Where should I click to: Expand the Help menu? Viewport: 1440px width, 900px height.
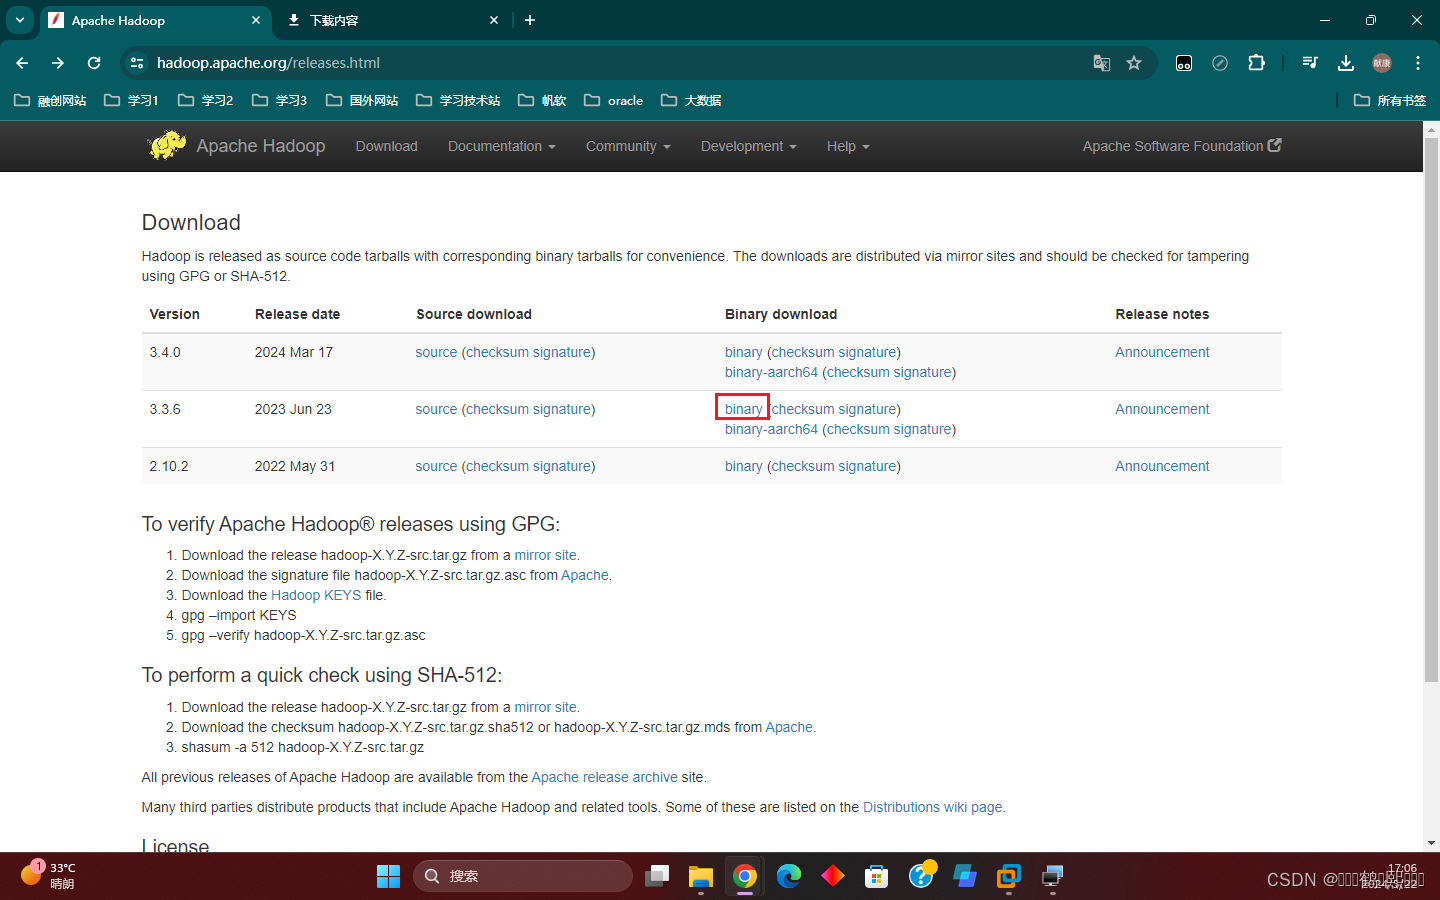(x=848, y=146)
